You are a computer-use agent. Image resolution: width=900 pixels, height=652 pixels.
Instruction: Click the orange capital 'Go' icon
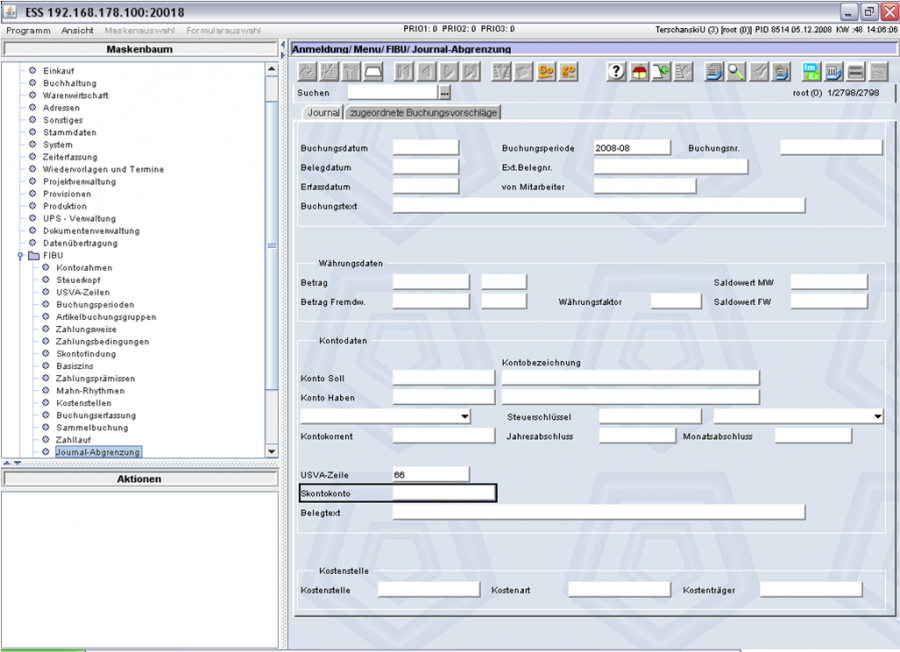(x=546, y=72)
